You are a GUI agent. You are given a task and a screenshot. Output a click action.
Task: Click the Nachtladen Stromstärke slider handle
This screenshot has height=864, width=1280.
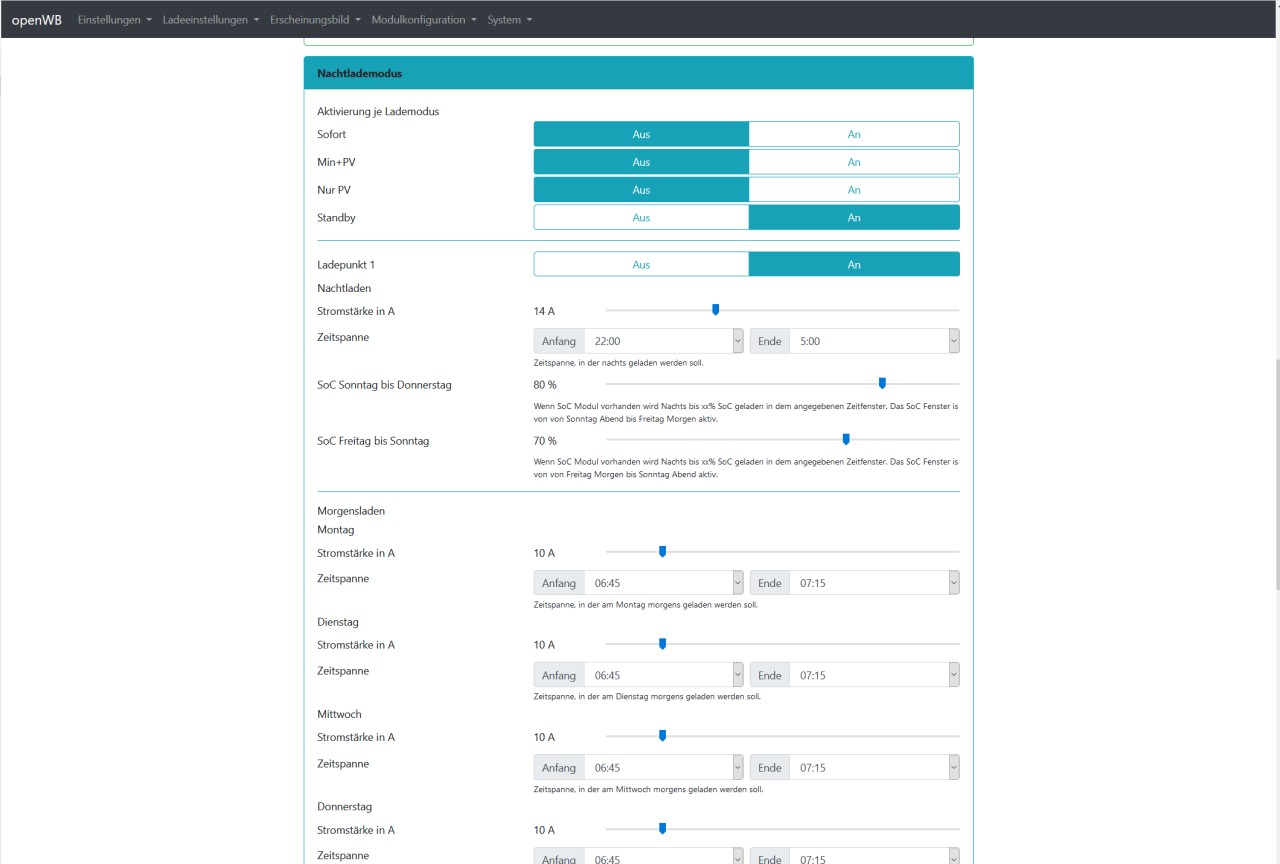(715, 310)
